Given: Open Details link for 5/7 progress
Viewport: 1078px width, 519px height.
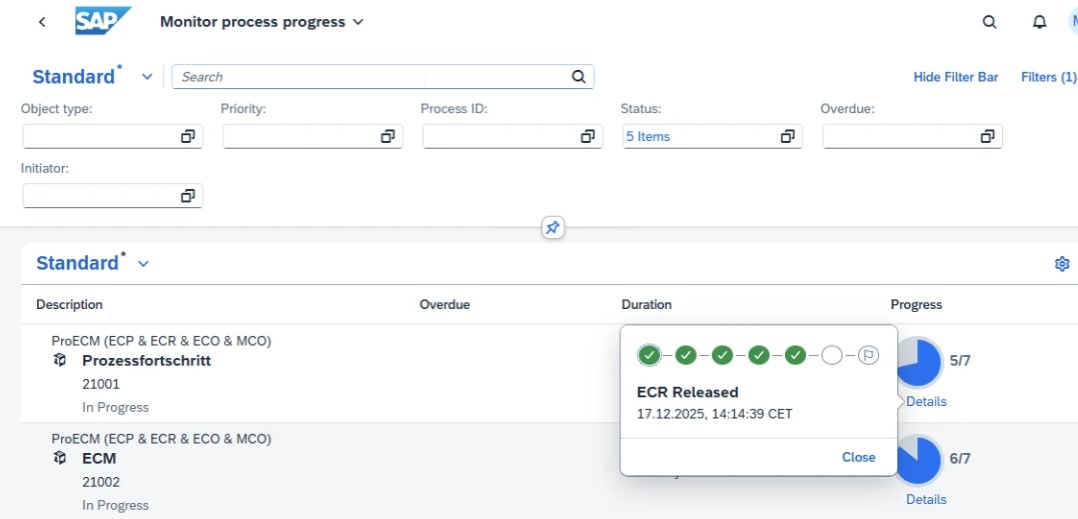Looking at the screenshot, I should 926,401.
